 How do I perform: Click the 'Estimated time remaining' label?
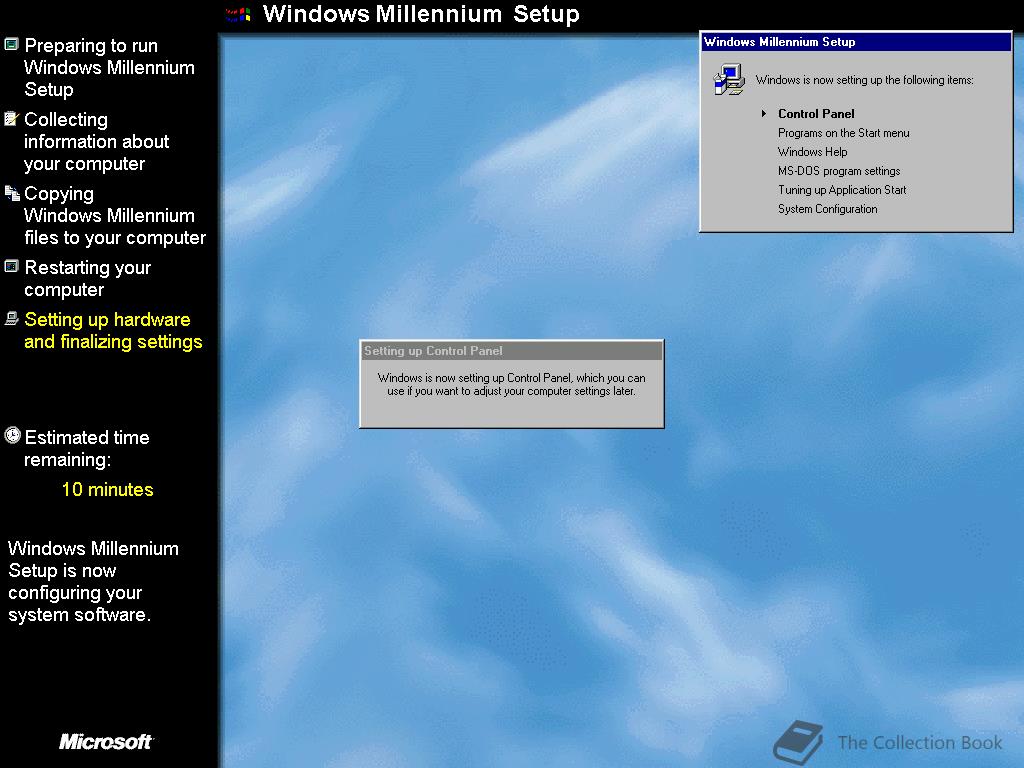(87, 448)
